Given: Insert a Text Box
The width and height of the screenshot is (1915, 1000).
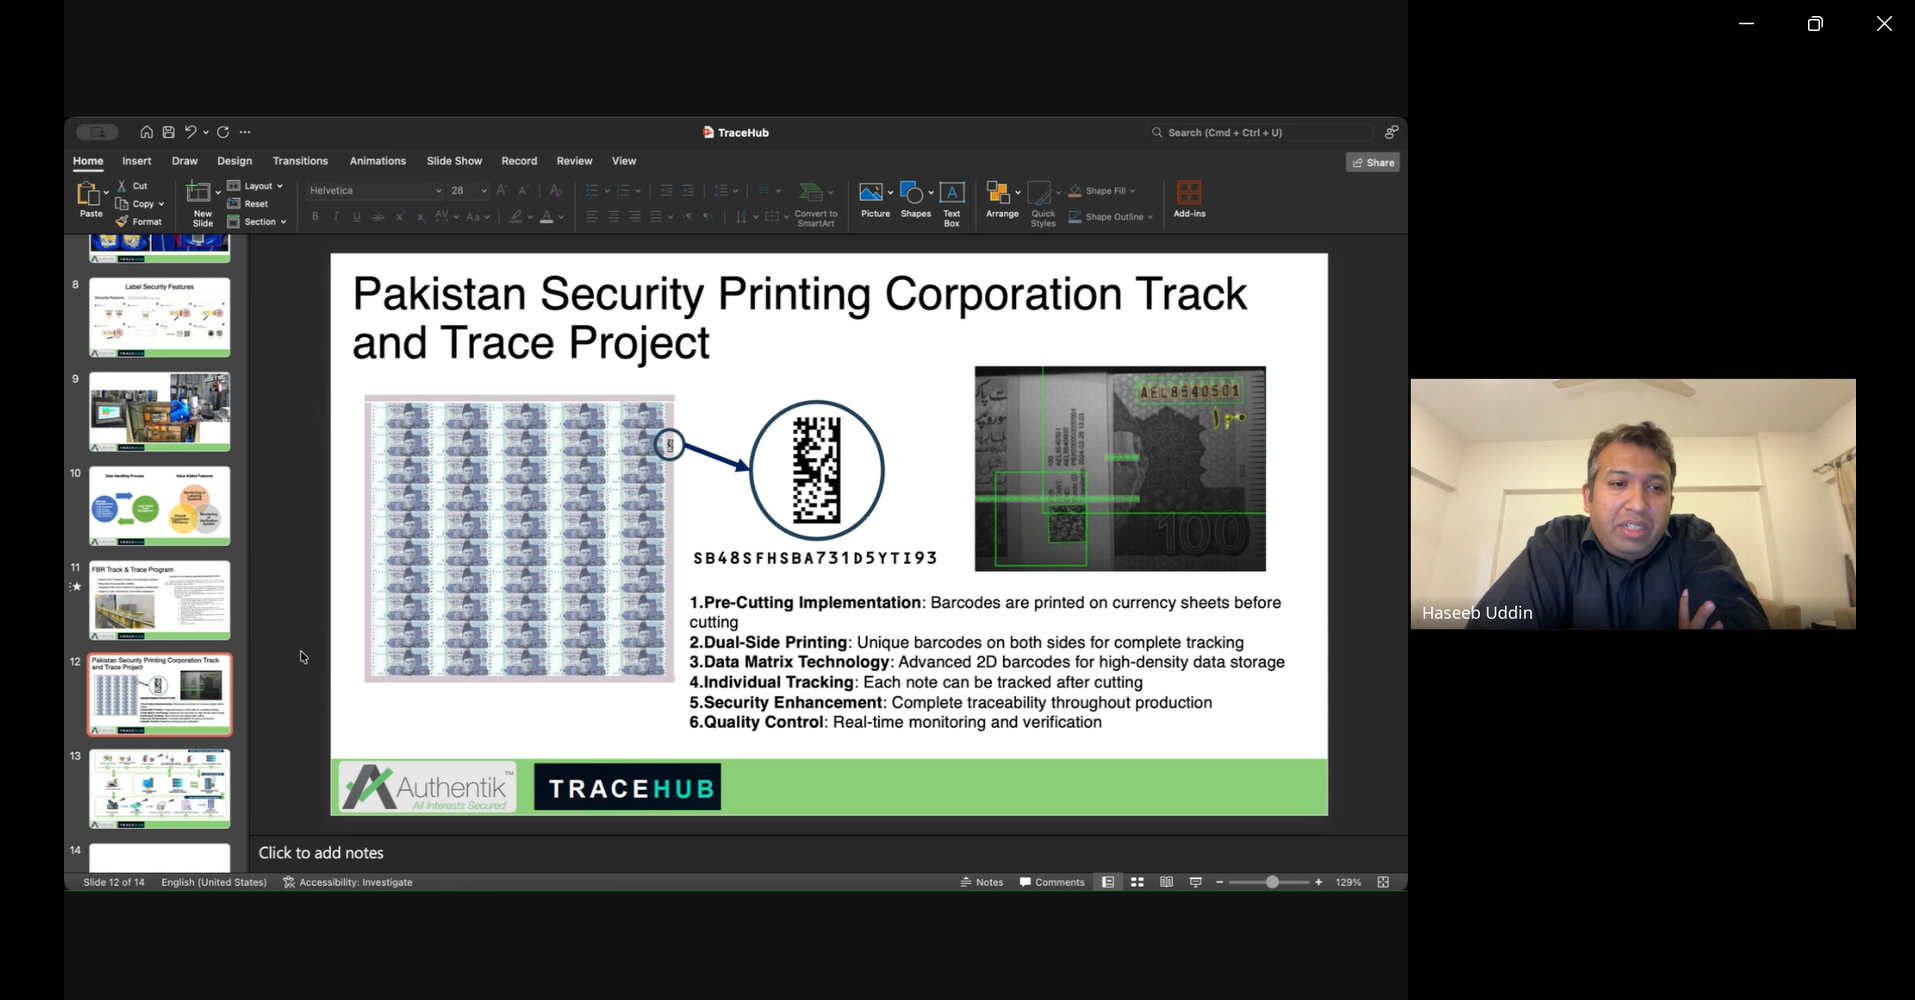Looking at the screenshot, I should 952,204.
